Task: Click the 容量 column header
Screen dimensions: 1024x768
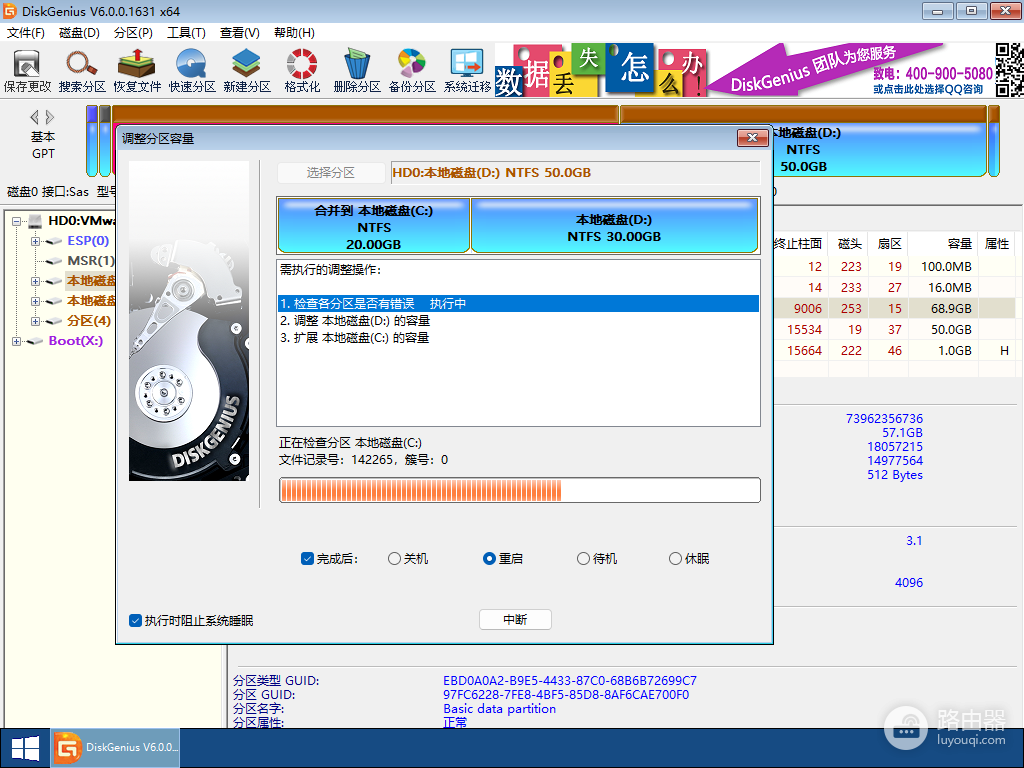Action: click(943, 244)
